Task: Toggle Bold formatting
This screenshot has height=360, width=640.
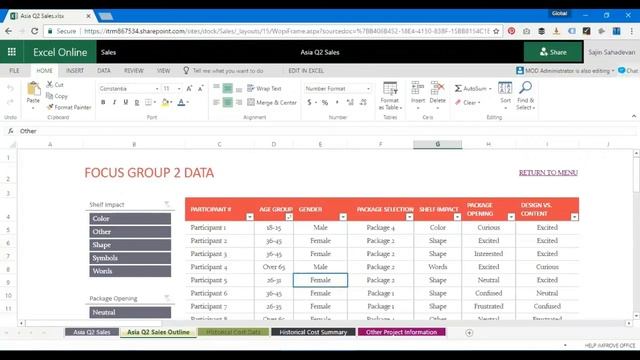Action: 103,102
